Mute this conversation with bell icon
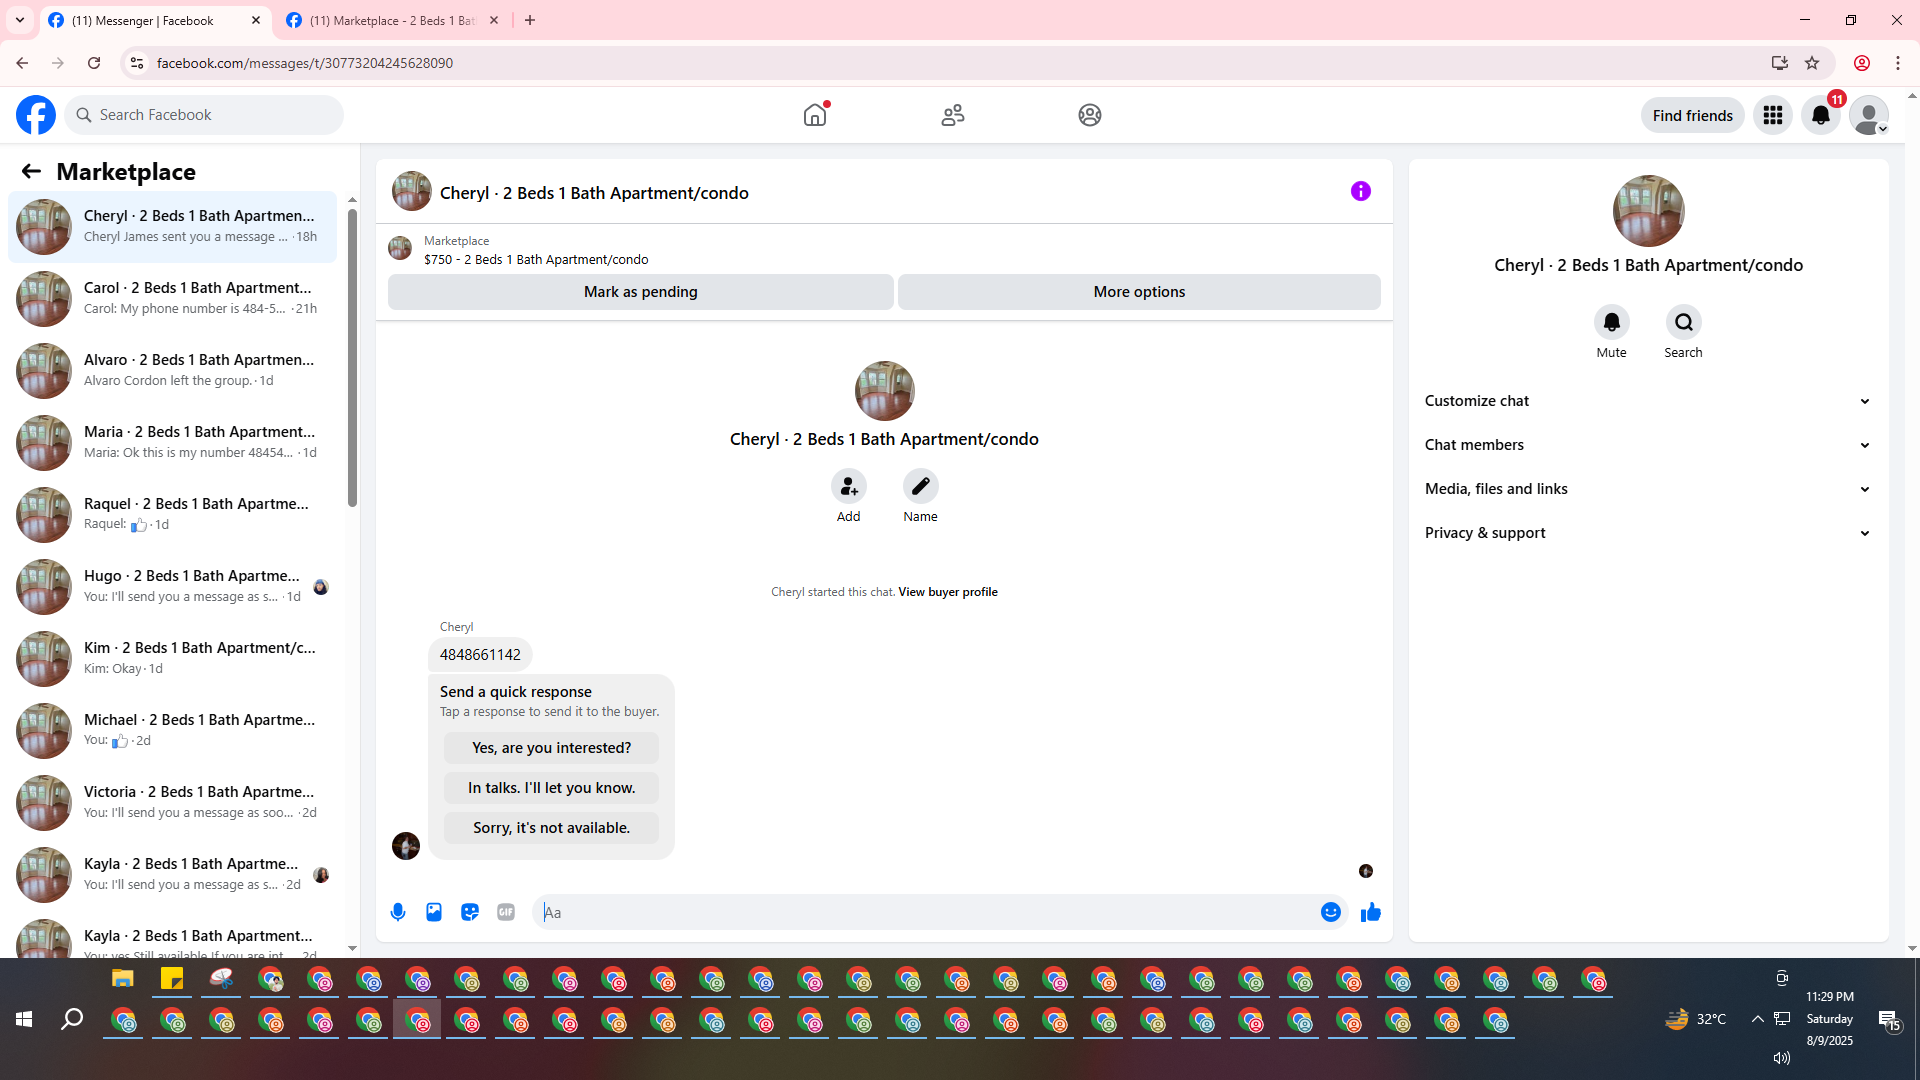This screenshot has width=1920, height=1080. click(x=1611, y=323)
